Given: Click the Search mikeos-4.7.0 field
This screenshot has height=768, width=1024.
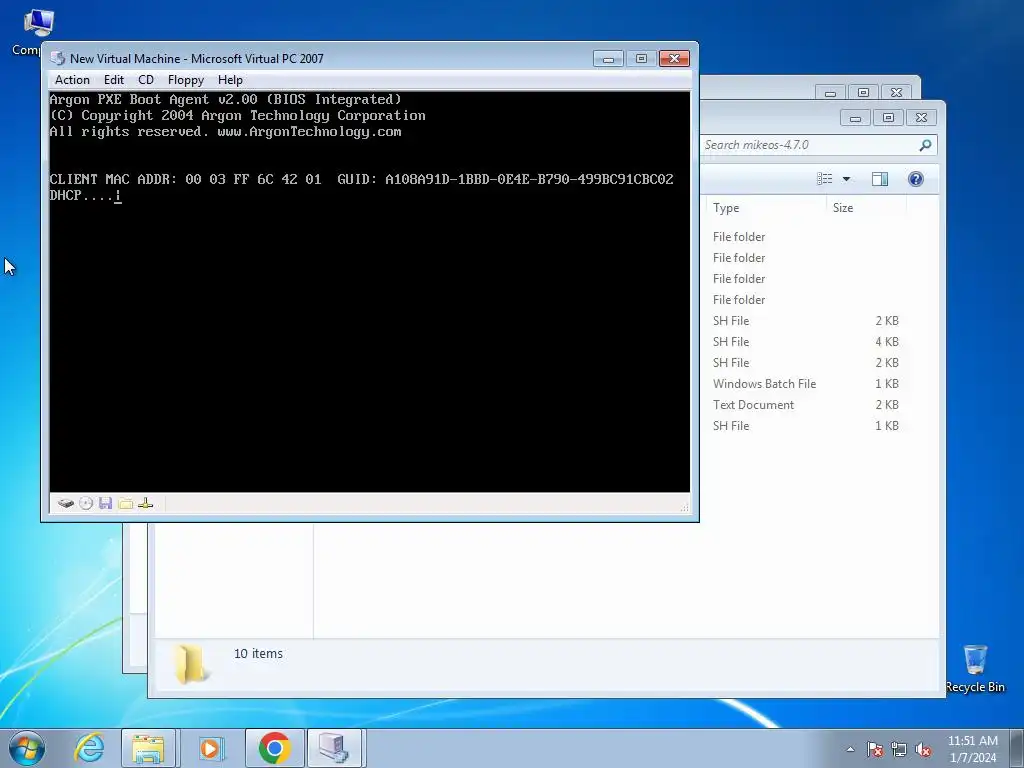Looking at the screenshot, I should click(810, 145).
